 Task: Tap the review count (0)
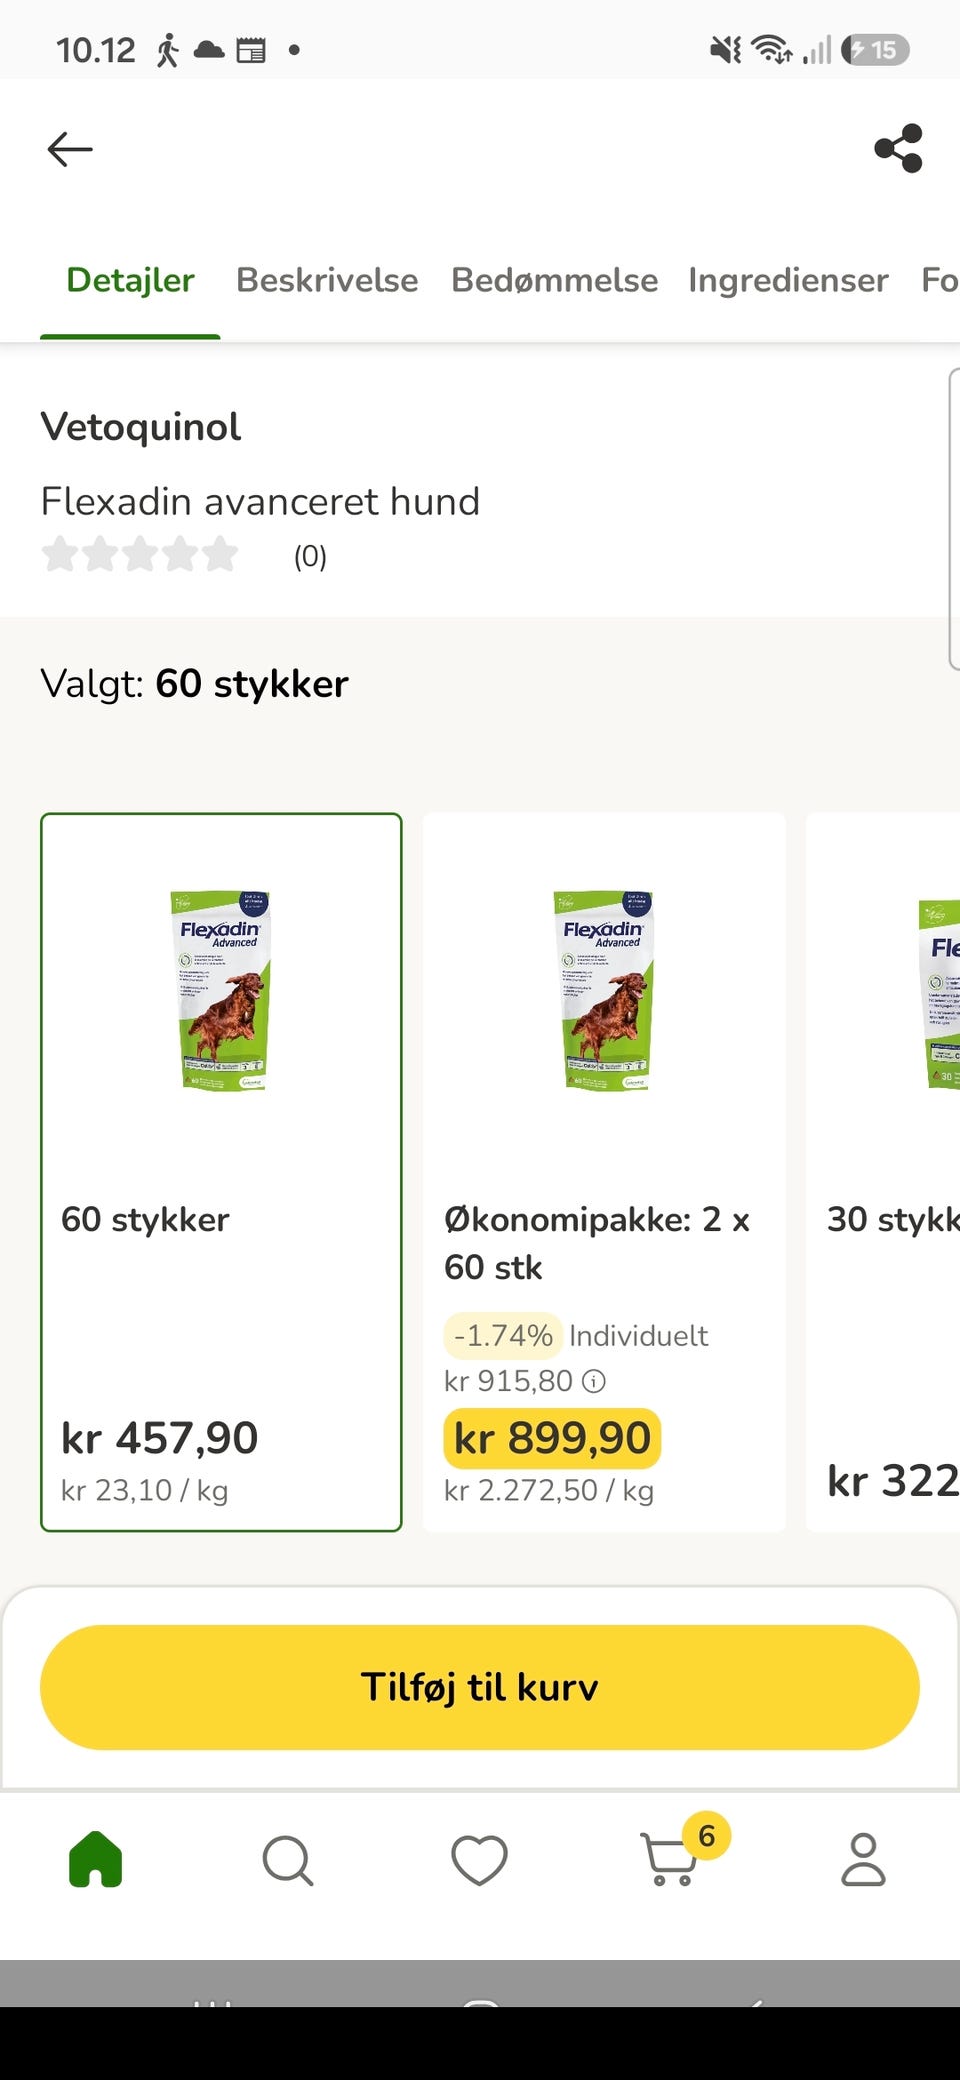[310, 556]
